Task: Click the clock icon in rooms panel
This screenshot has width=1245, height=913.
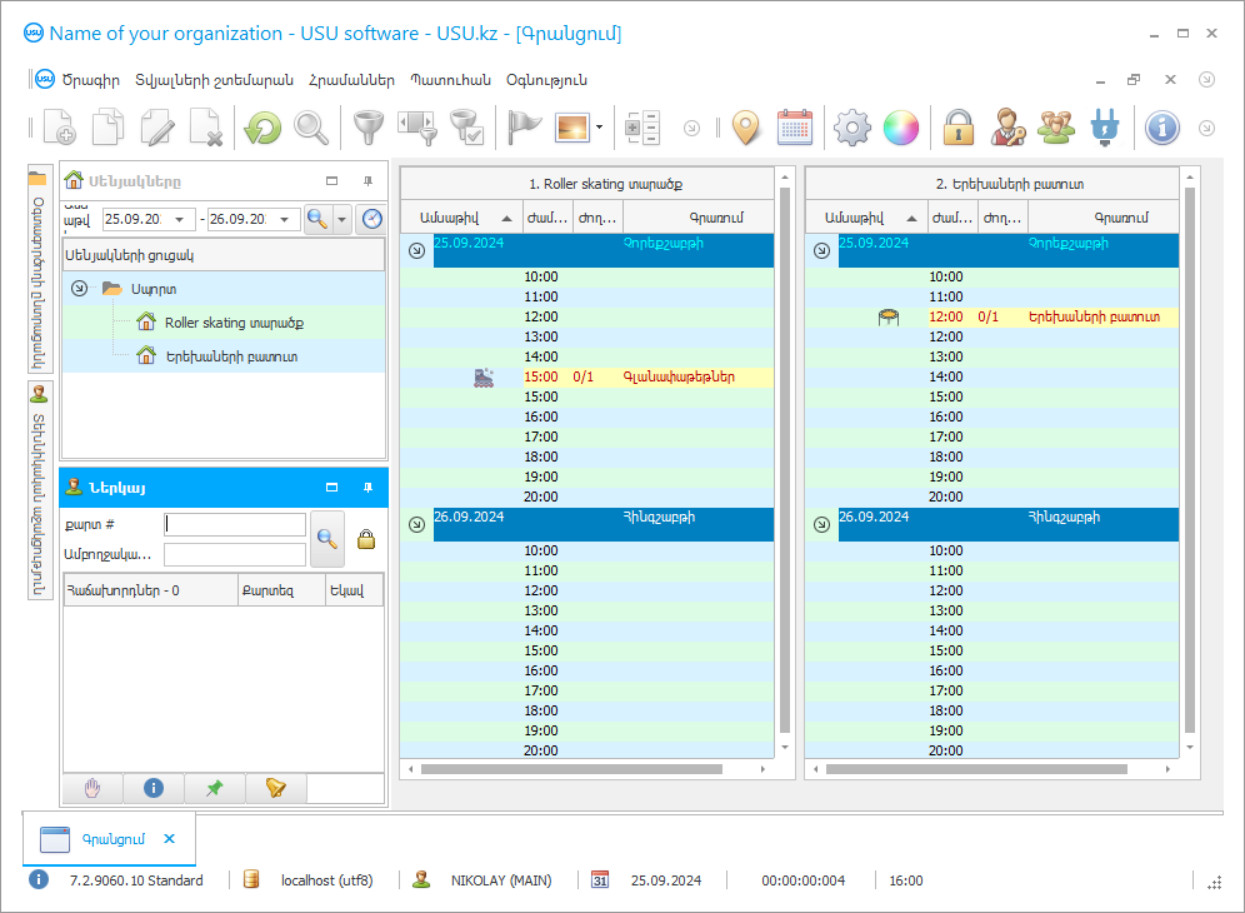Action: [x=371, y=219]
